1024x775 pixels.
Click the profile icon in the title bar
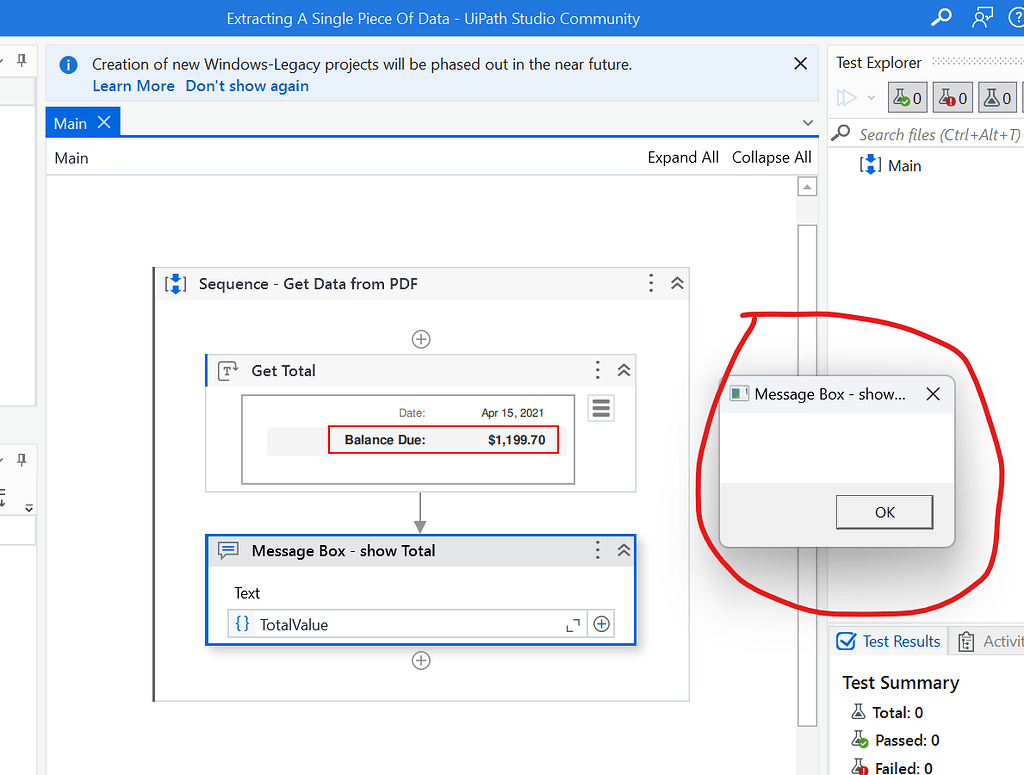982,17
